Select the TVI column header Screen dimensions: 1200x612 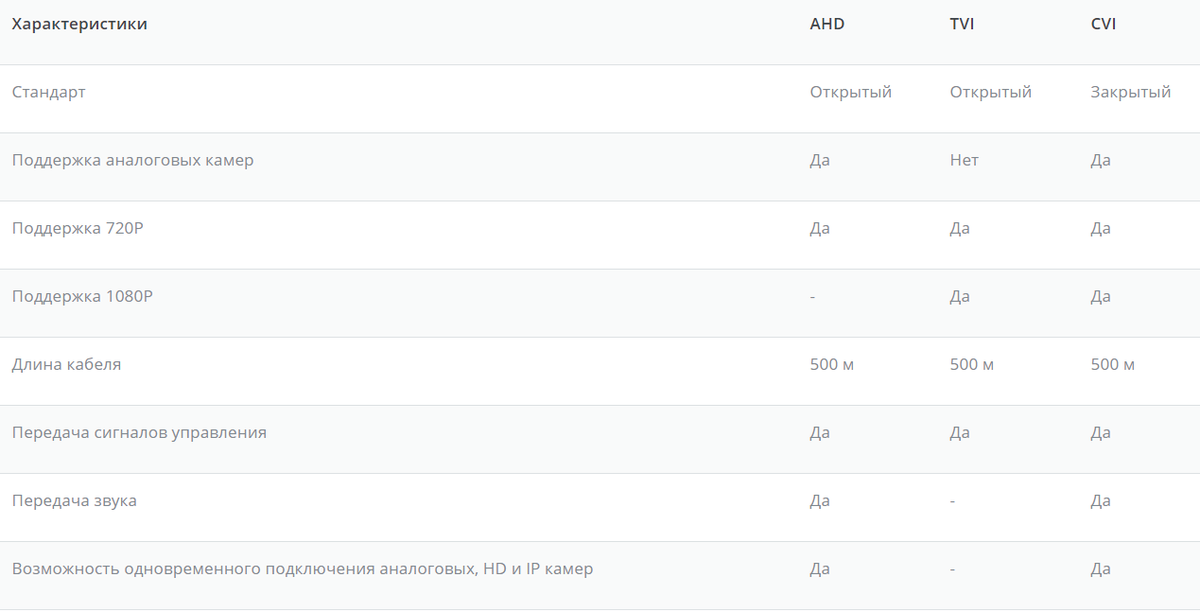click(x=962, y=24)
